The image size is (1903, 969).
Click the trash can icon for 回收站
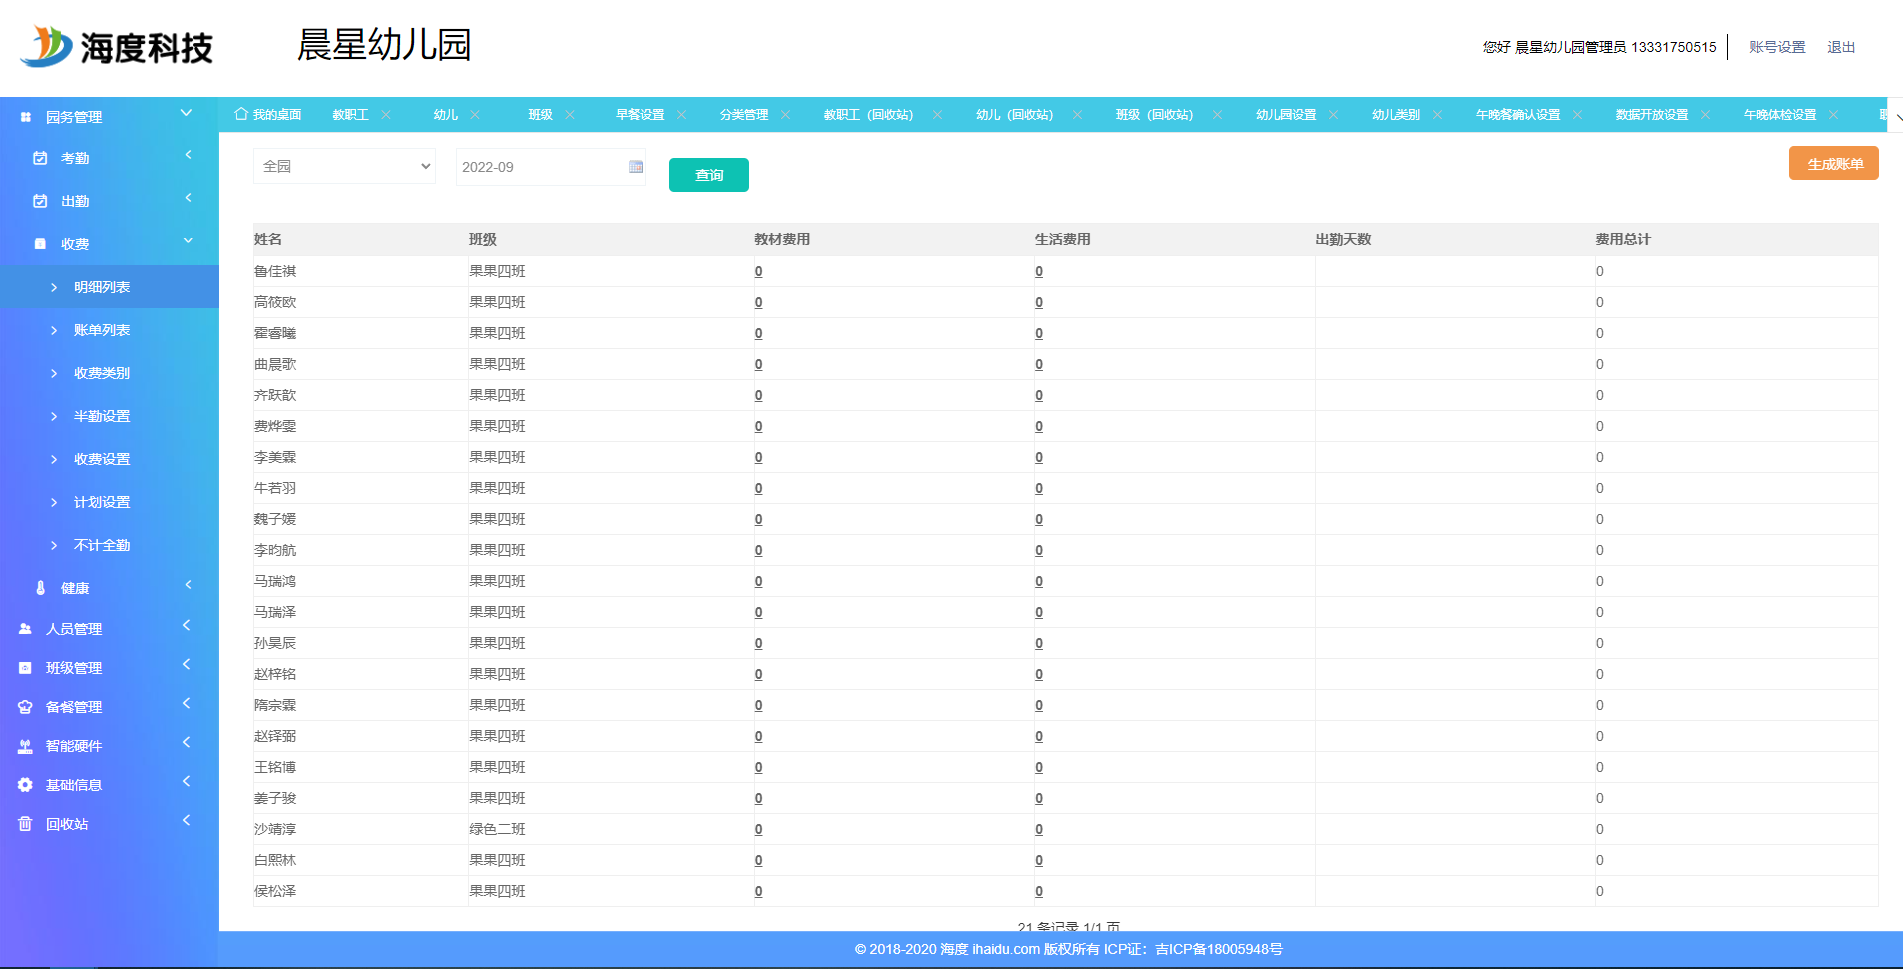coord(25,824)
